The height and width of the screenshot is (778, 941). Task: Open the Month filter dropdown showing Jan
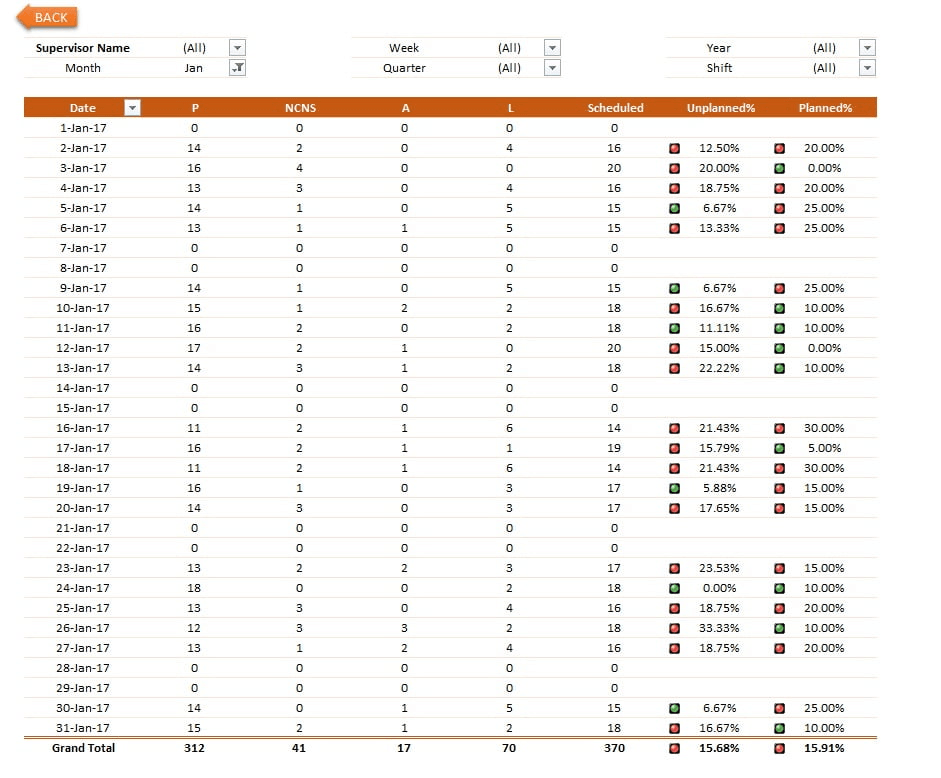pos(238,68)
